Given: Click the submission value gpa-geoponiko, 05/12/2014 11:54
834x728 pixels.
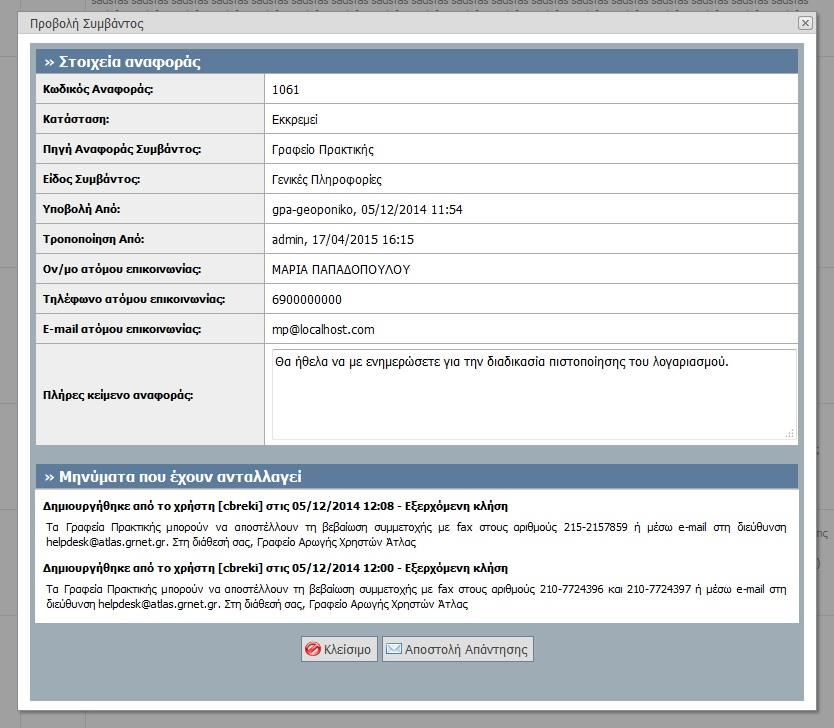Looking at the screenshot, I should point(367,210).
